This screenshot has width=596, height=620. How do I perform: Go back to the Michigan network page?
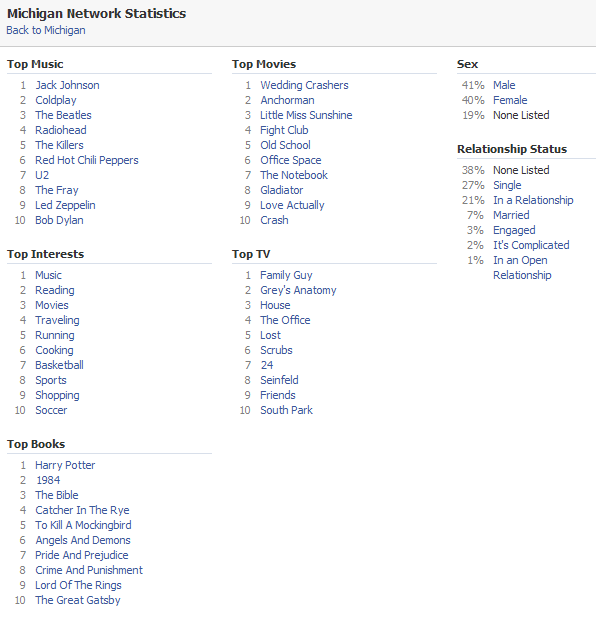[46, 30]
